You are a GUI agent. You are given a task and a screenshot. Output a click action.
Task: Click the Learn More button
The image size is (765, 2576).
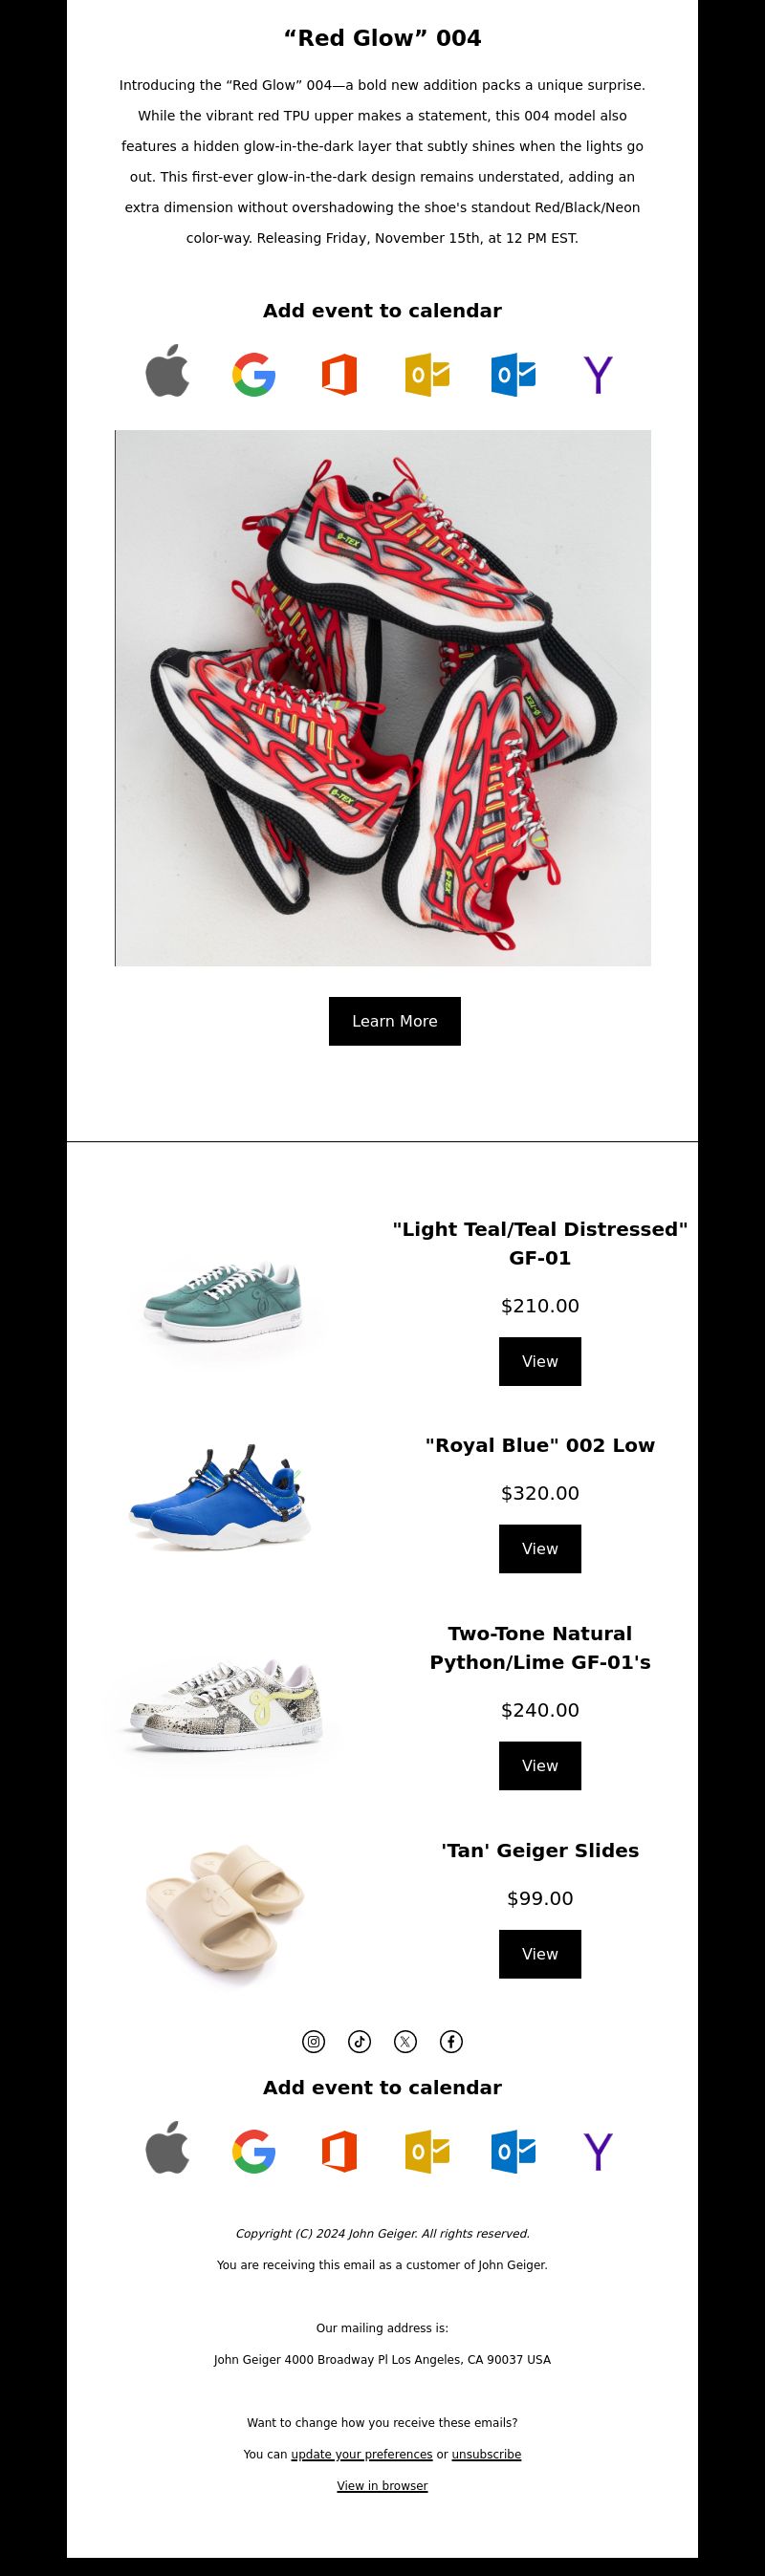(395, 1021)
